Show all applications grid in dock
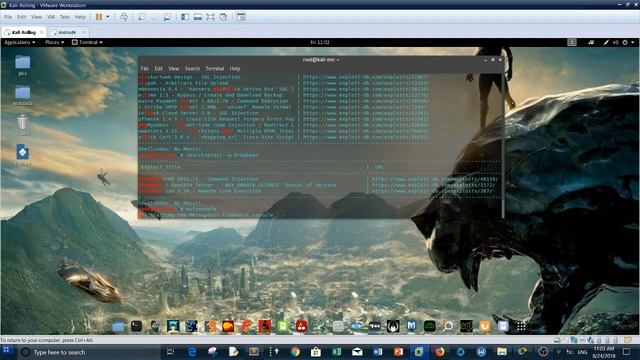640x360 pixels. coord(521,326)
